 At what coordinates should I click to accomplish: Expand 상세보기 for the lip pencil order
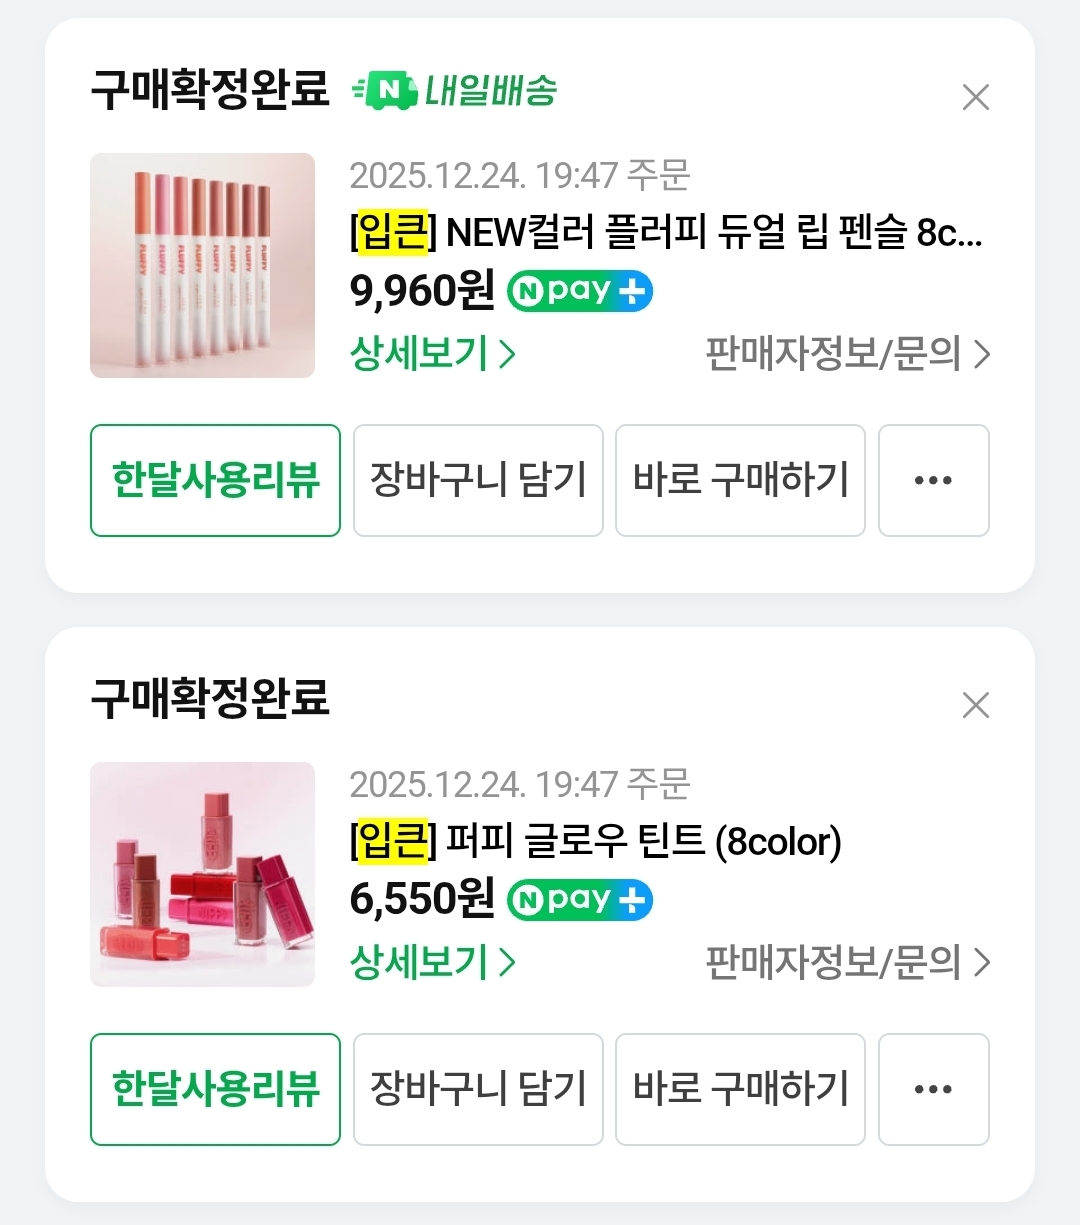(x=432, y=354)
